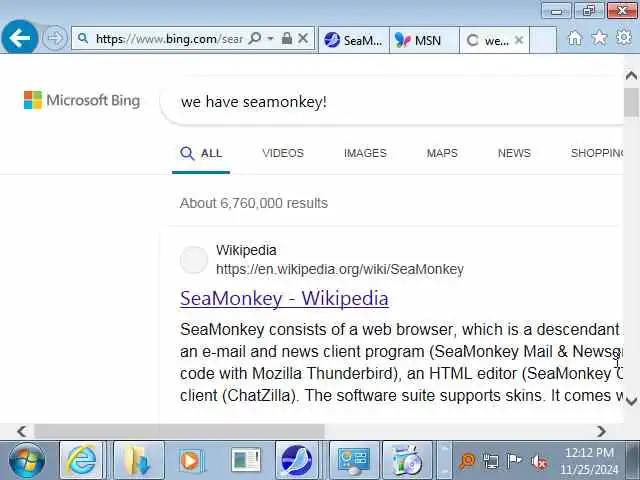Click the Wikipedia favicon circle
Image resolution: width=640 pixels, height=480 pixels.
tap(194, 260)
